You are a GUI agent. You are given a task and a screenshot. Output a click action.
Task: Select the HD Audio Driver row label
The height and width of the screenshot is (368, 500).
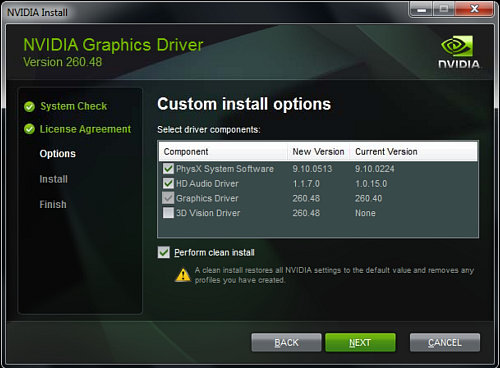(207, 184)
